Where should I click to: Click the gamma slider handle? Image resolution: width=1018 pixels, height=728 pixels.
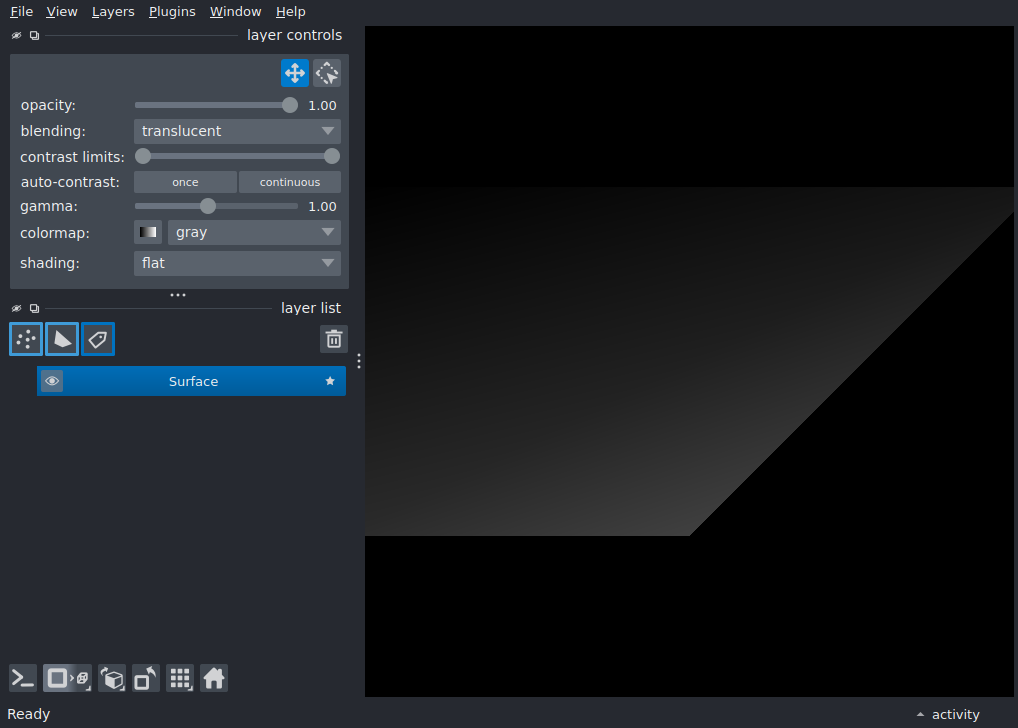coord(208,207)
